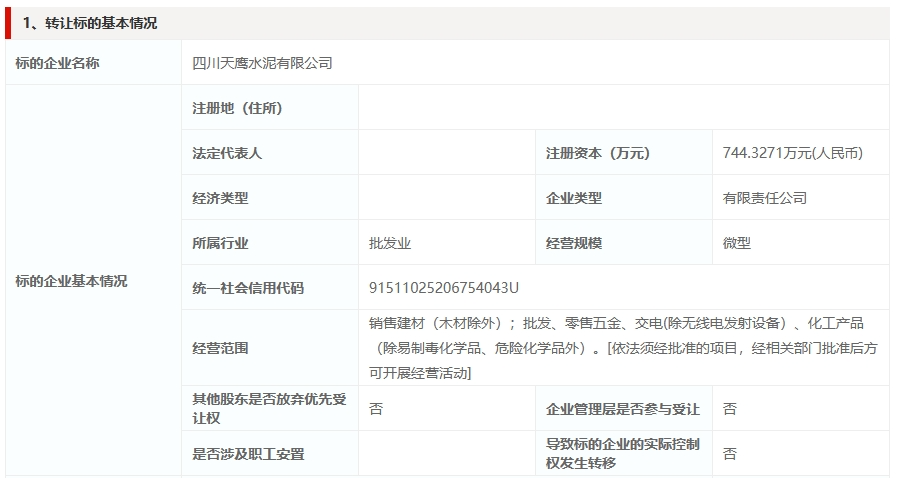
Task: Click the 法定代表人 label
Action: (x=227, y=153)
